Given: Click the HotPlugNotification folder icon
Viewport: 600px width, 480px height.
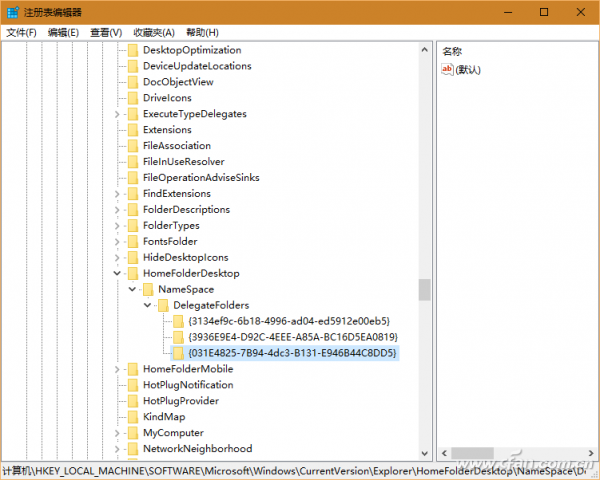Looking at the screenshot, I should click(133, 385).
